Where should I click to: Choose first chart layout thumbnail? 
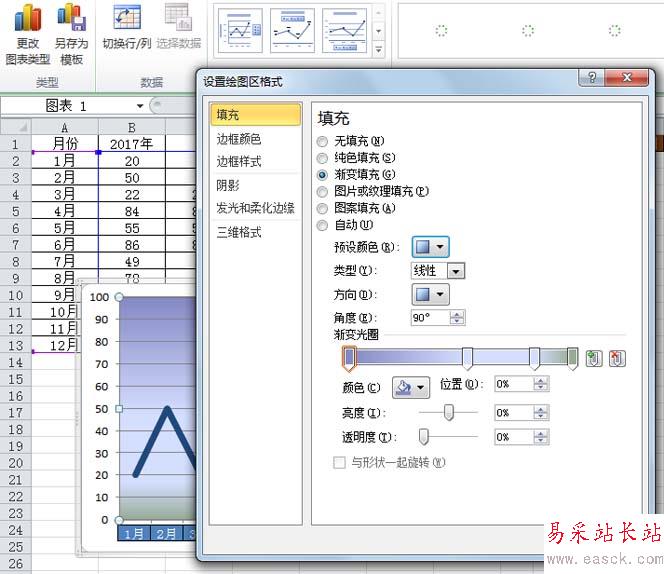240,31
